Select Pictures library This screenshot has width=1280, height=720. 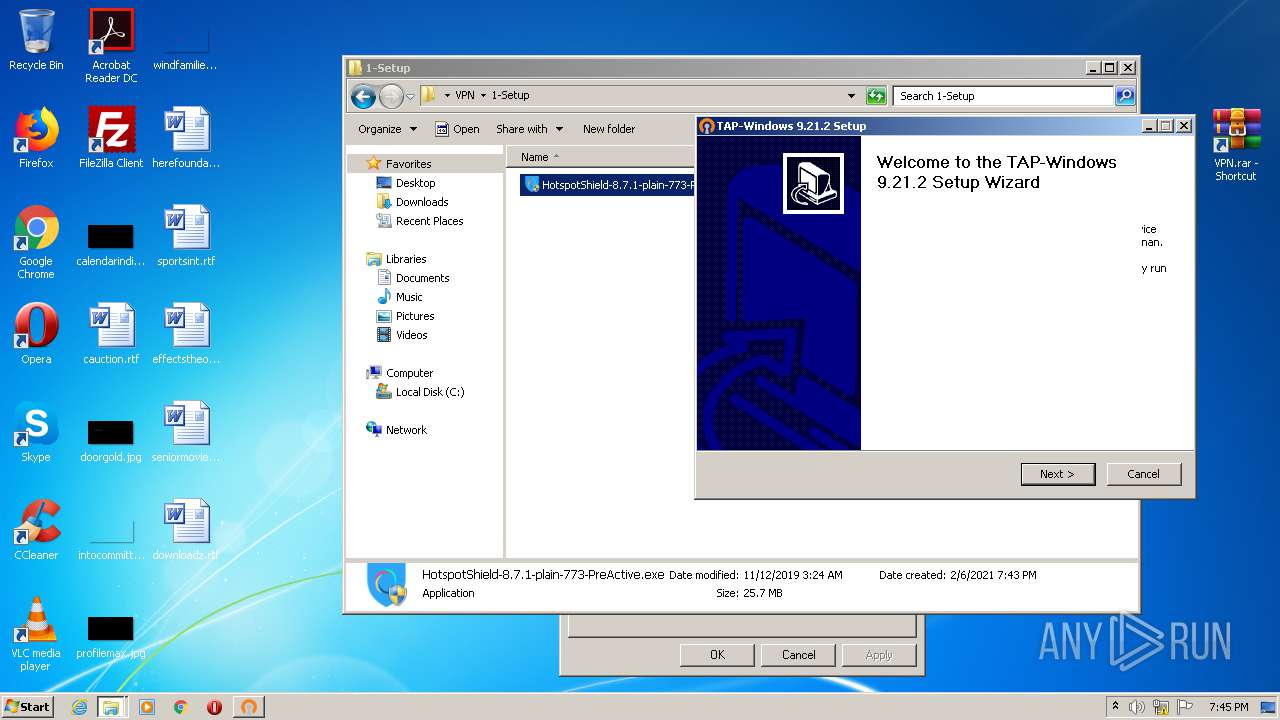point(414,316)
